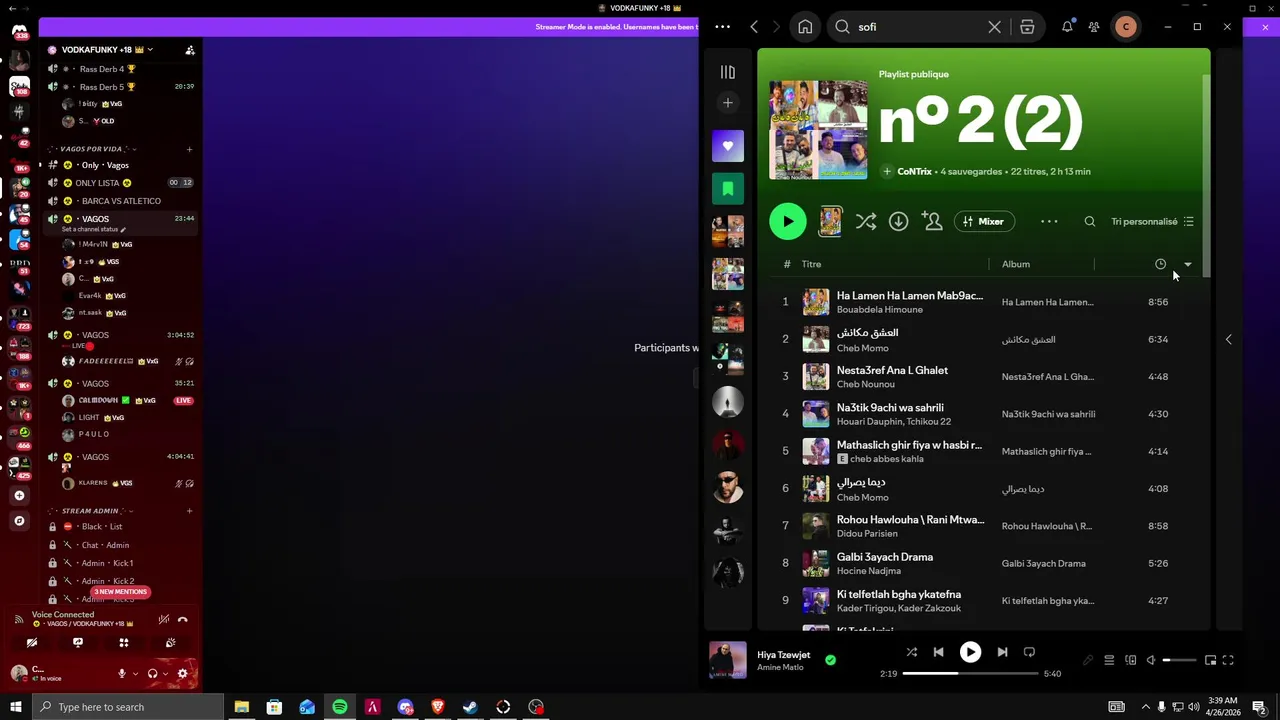Open Discord user settings gear
The width and height of the screenshot is (1280, 720).
[182, 674]
